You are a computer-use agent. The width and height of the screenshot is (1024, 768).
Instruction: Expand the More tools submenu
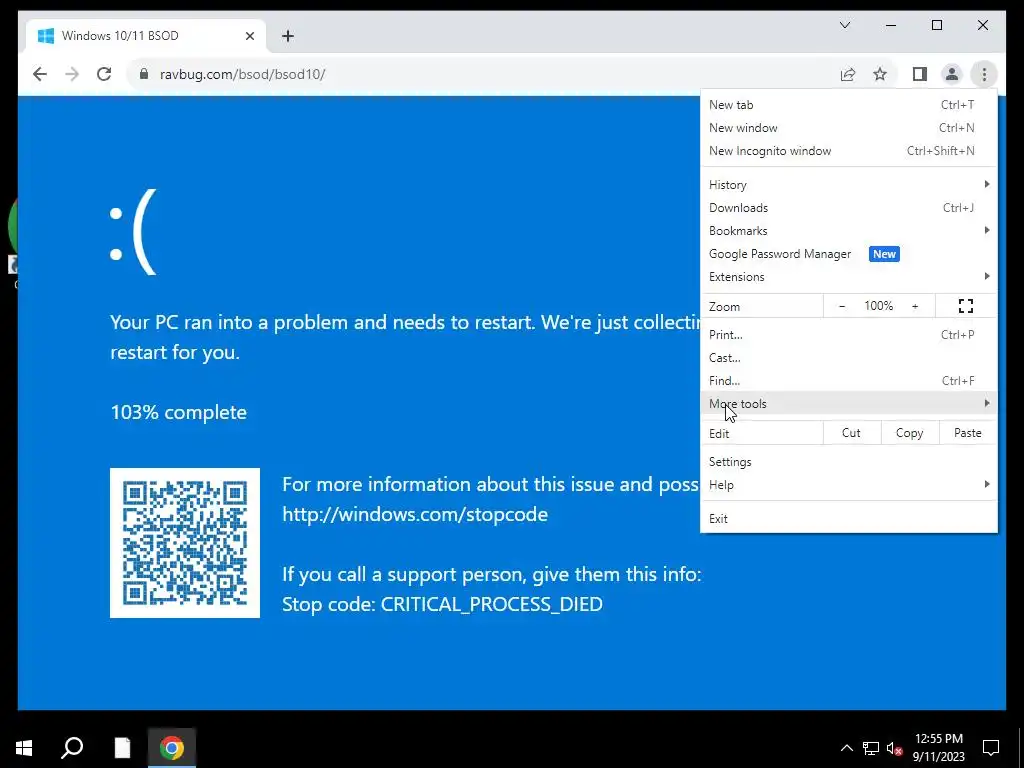[848, 404]
